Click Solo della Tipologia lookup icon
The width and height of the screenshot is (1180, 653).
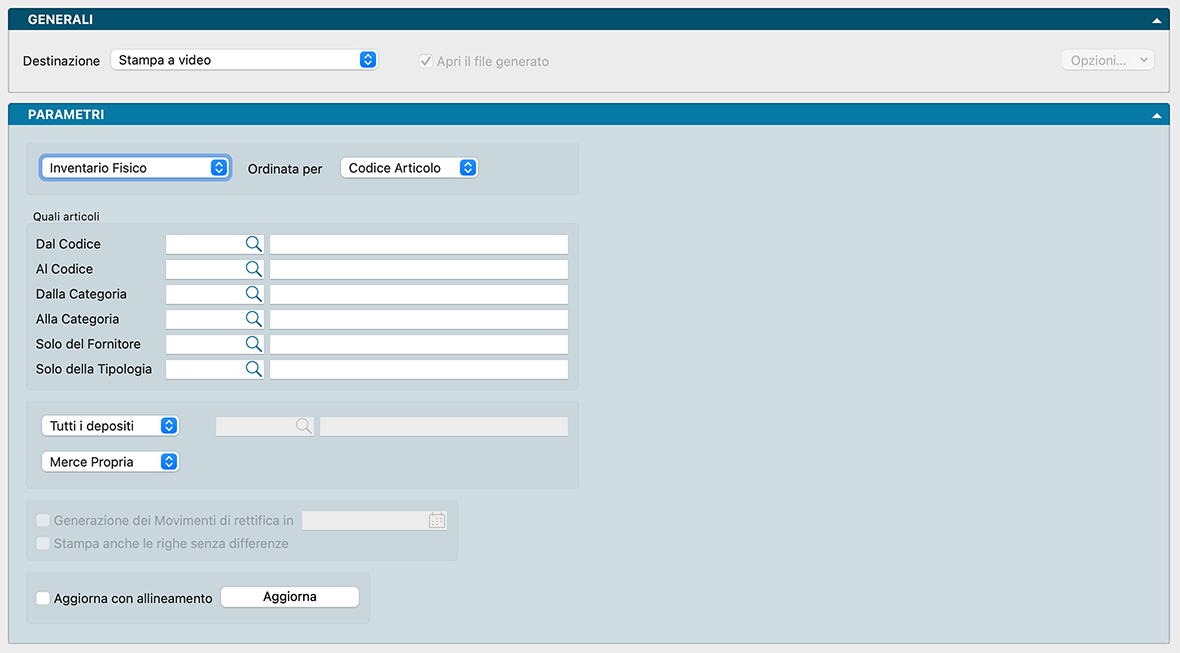[253, 369]
